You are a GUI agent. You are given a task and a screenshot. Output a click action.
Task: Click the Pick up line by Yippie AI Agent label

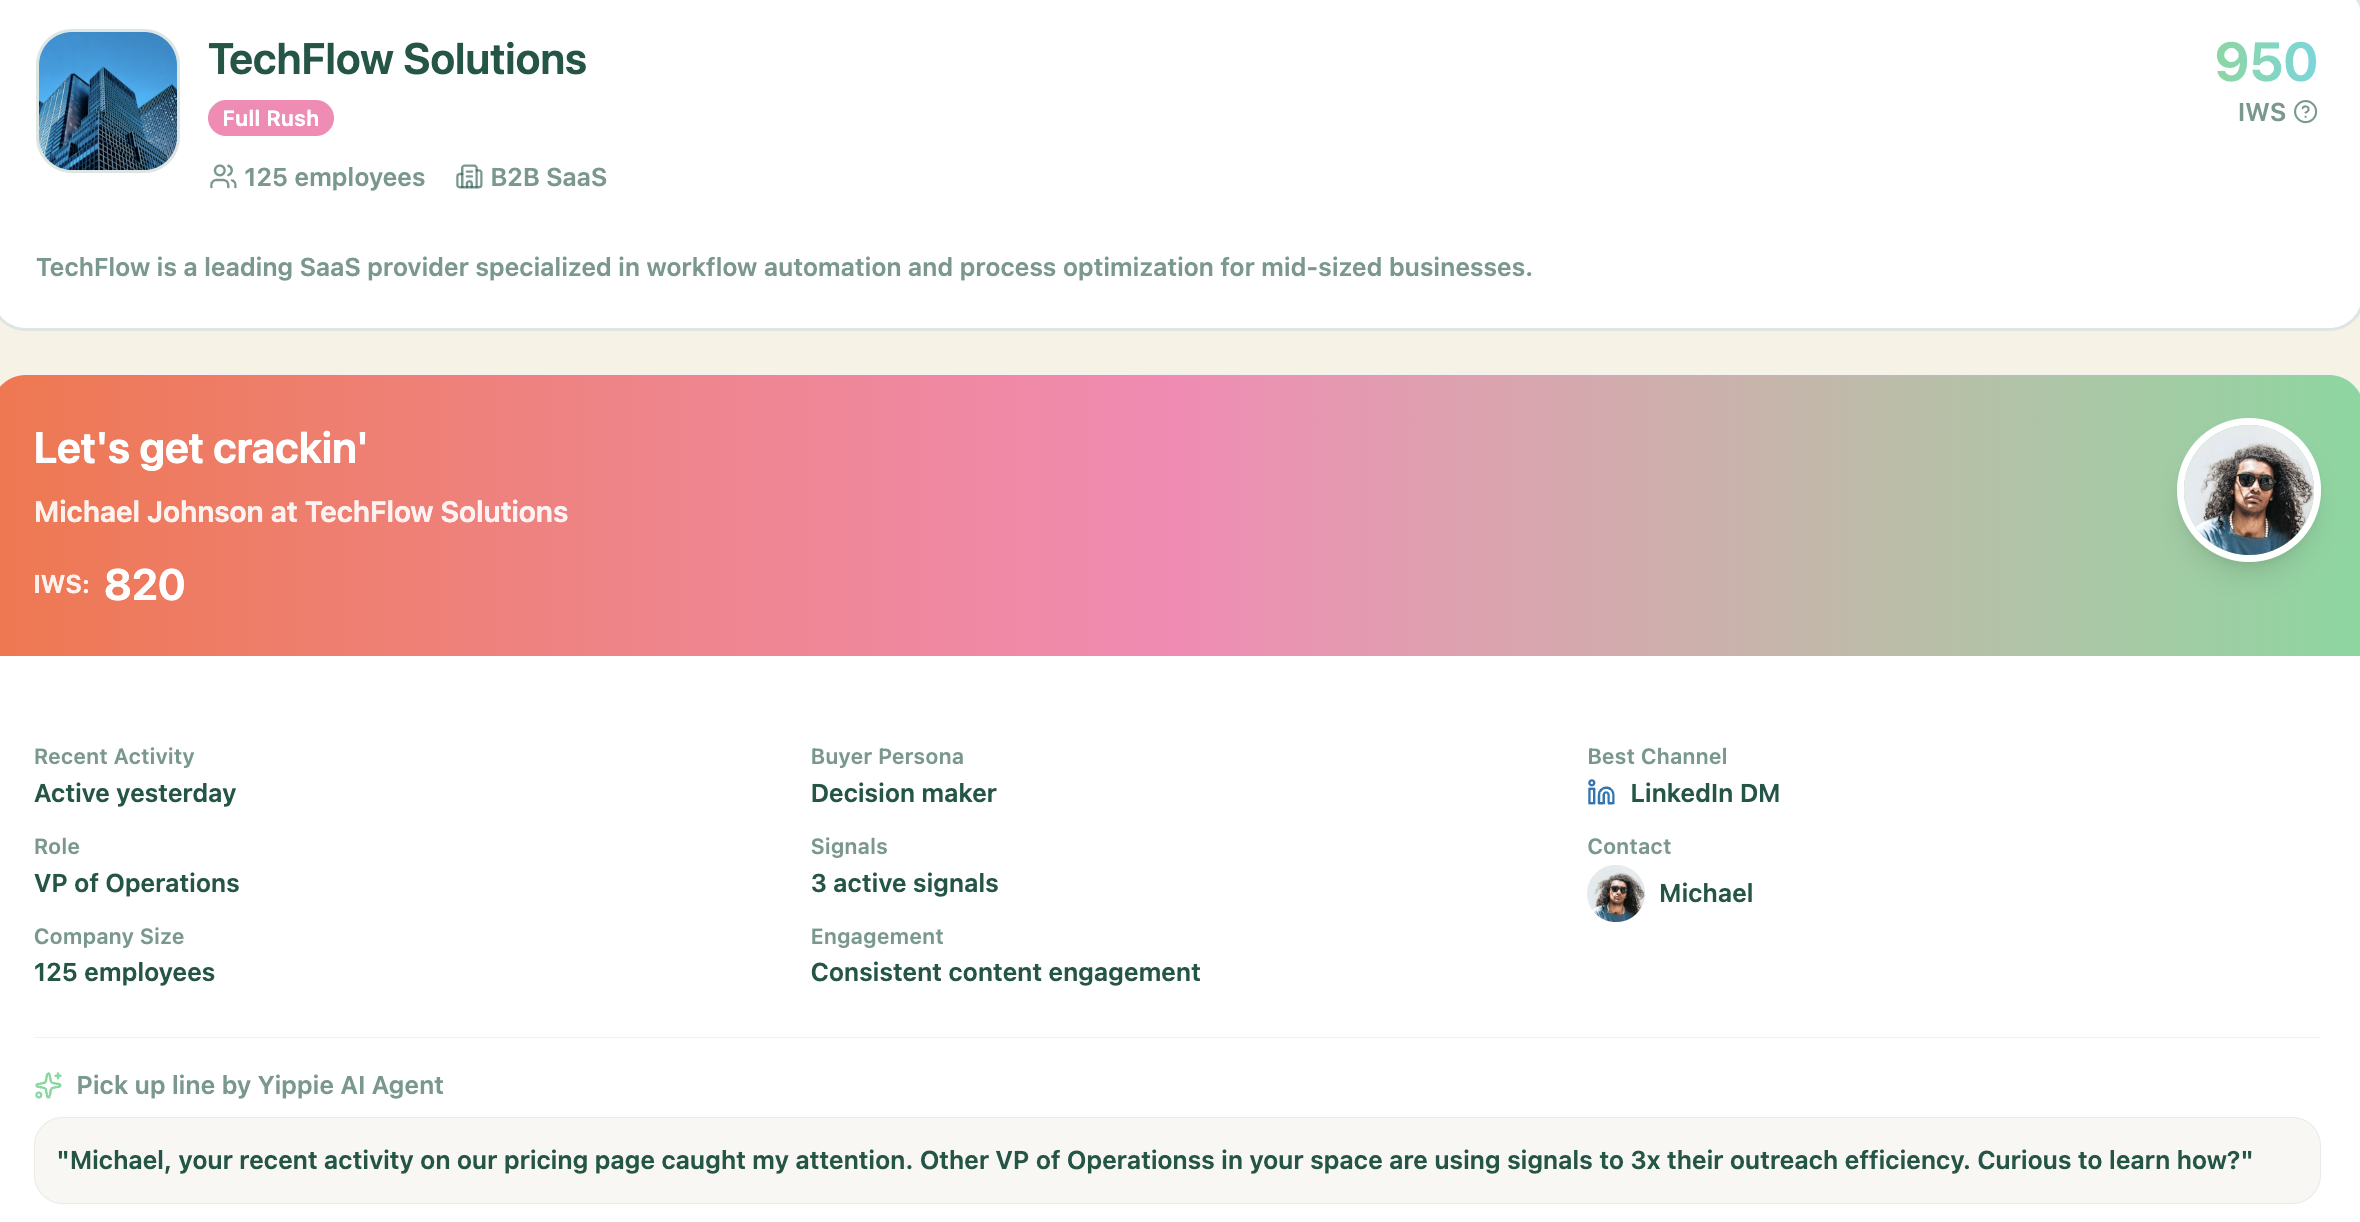click(260, 1085)
